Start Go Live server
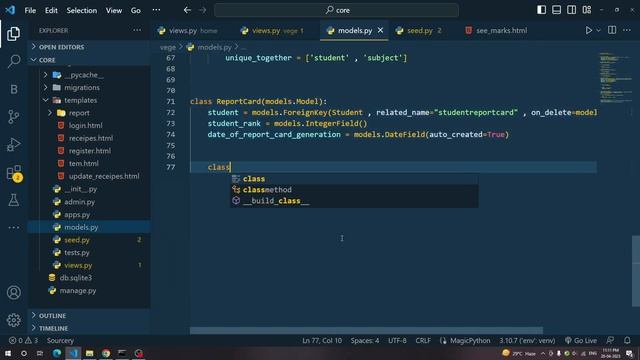Image resolution: width=640 pixels, height=360 pixels. [x=581, y=340]
